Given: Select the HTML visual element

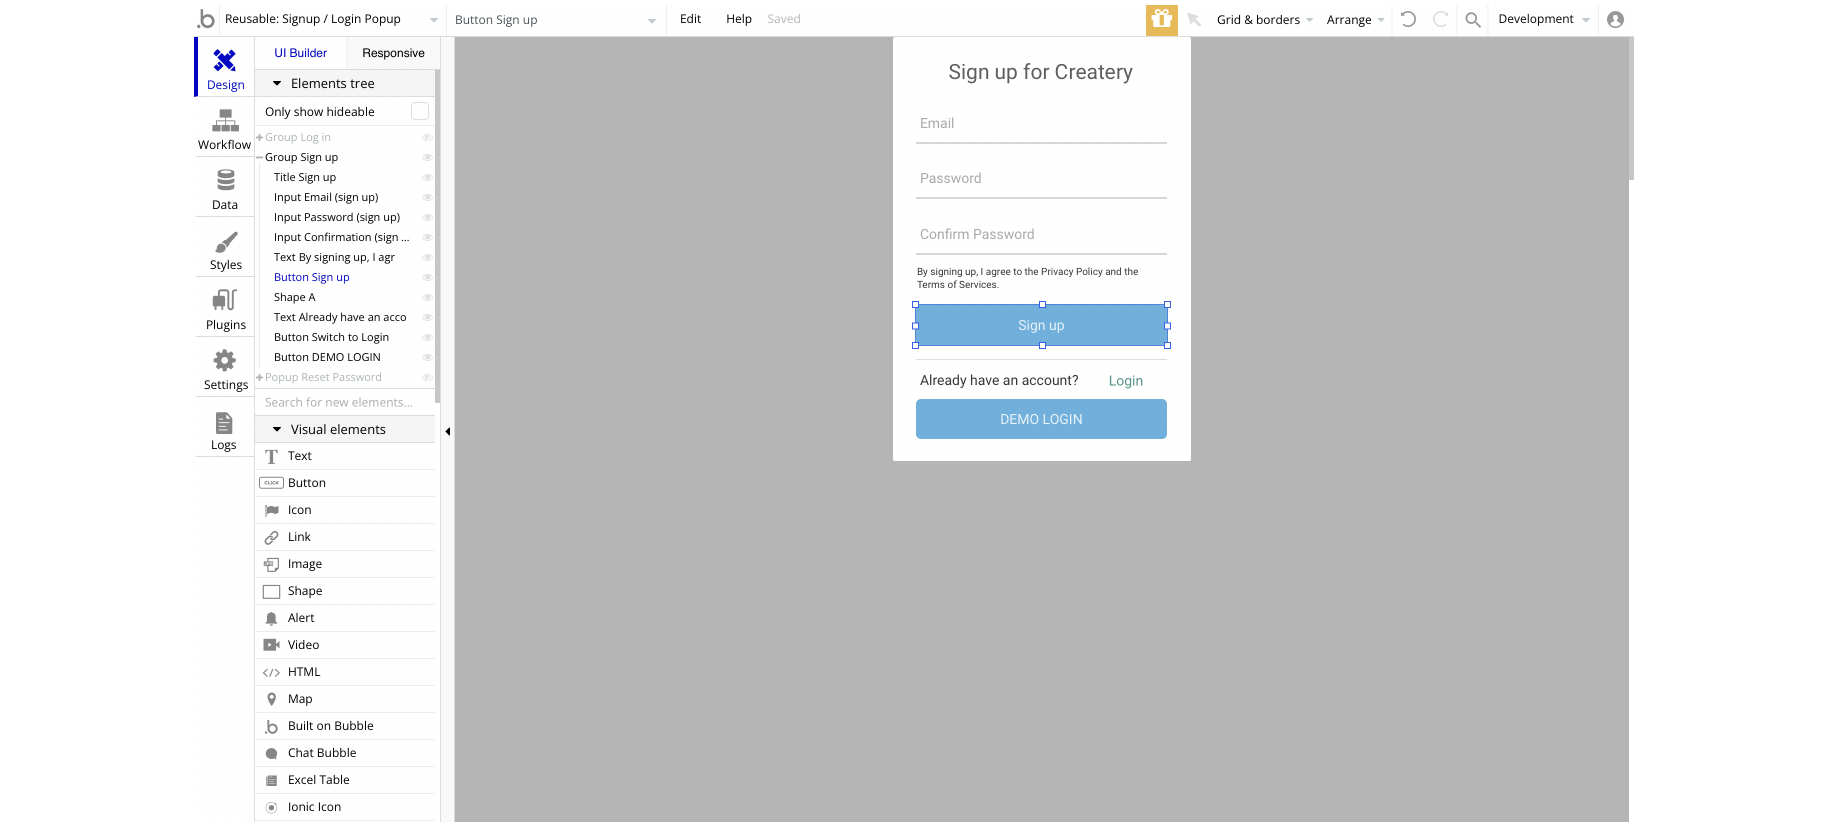Looking at the screenshot, I should point(346,672).
